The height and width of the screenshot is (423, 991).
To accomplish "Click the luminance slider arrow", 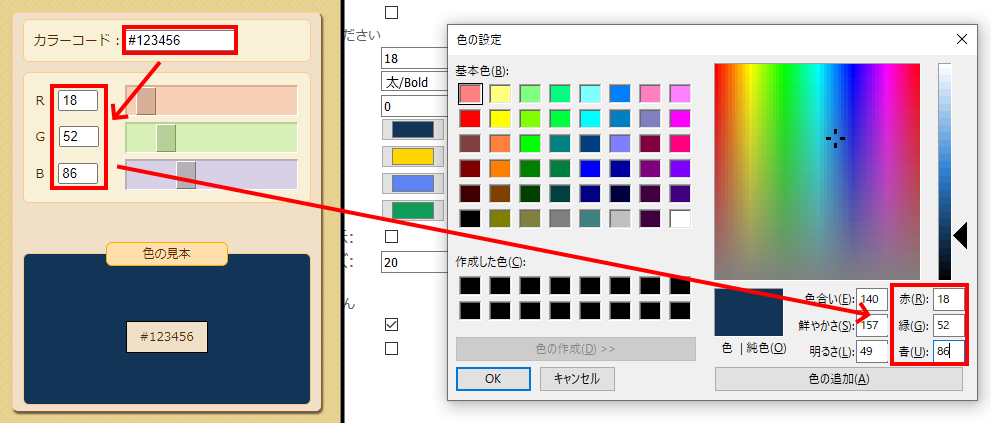I will (960, 236).
